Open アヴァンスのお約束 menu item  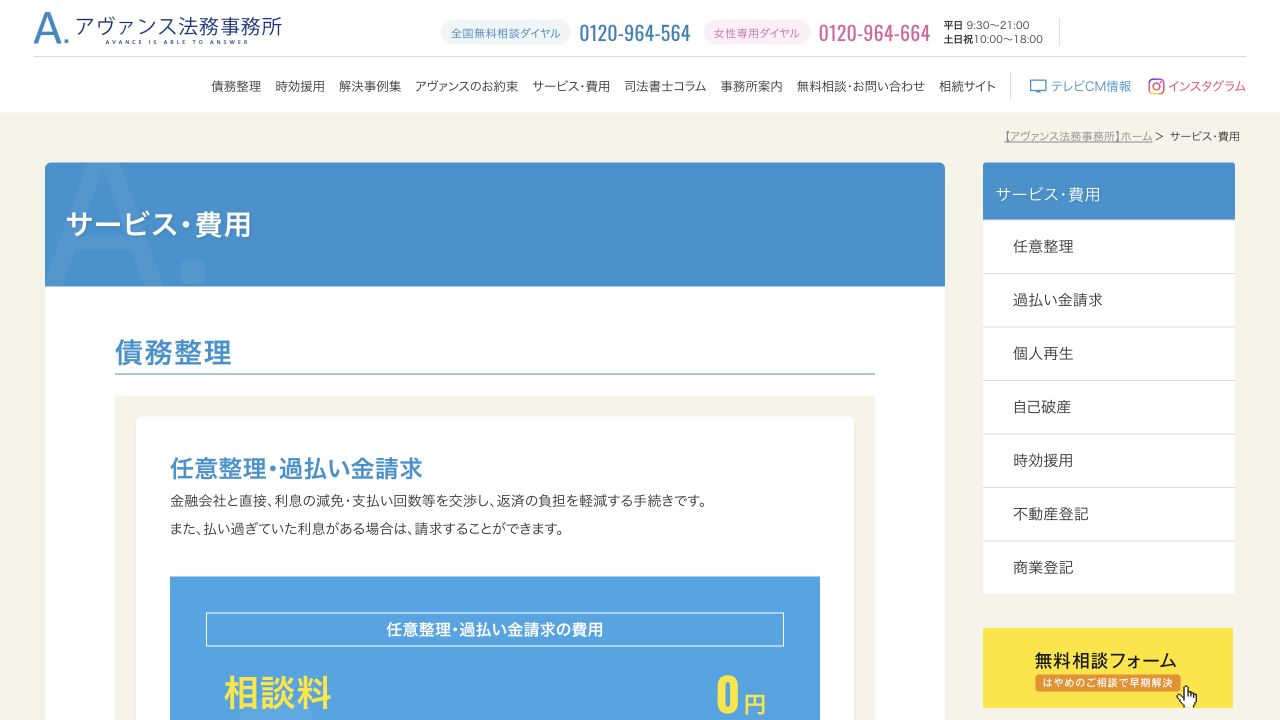466,86
